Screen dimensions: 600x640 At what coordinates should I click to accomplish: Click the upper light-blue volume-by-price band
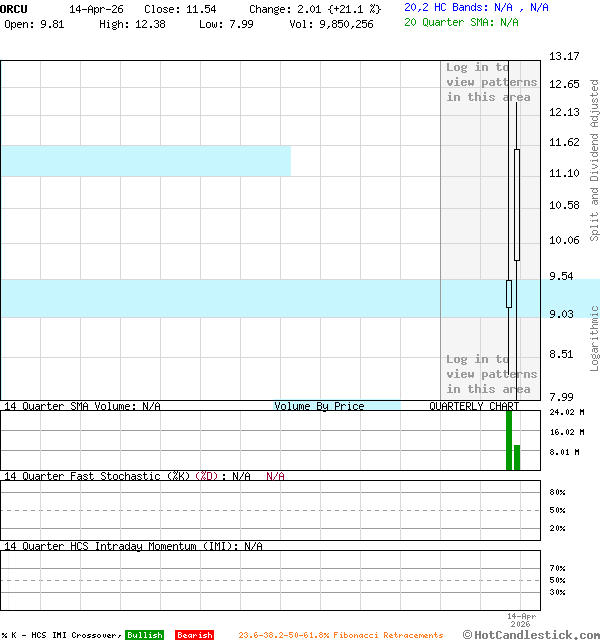145,160
